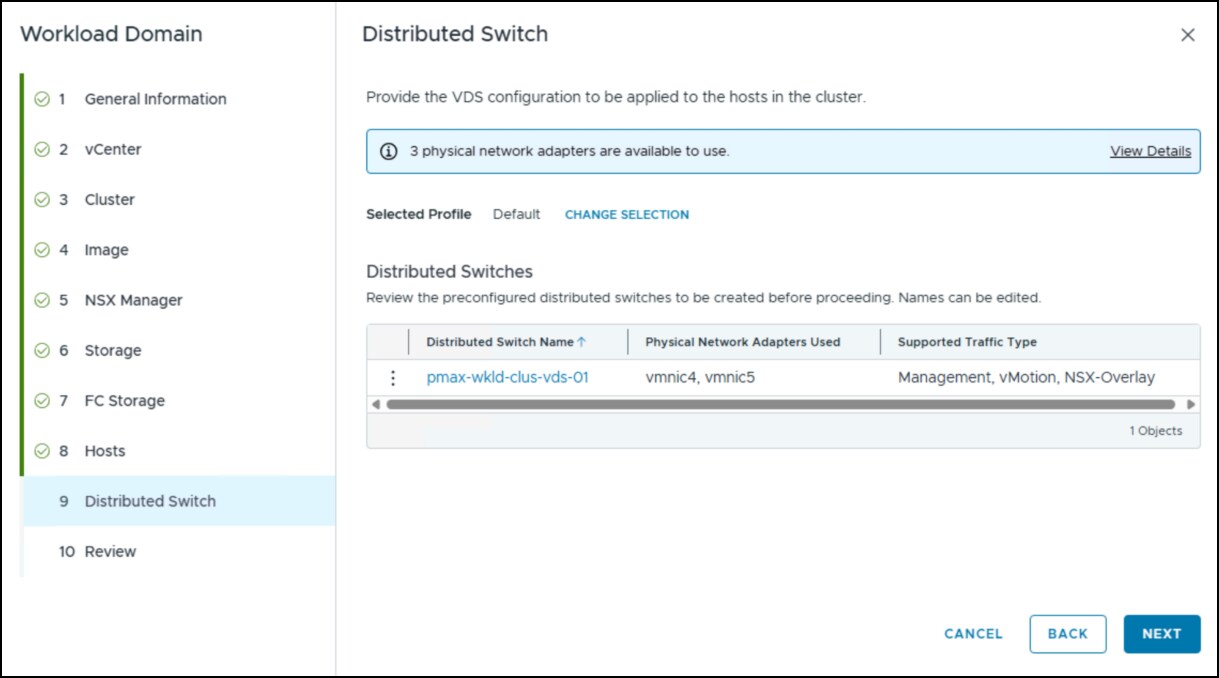The image size is (1219, 678).
Task: Click the Distributed Switches section heading
Action: click(450, 272)
